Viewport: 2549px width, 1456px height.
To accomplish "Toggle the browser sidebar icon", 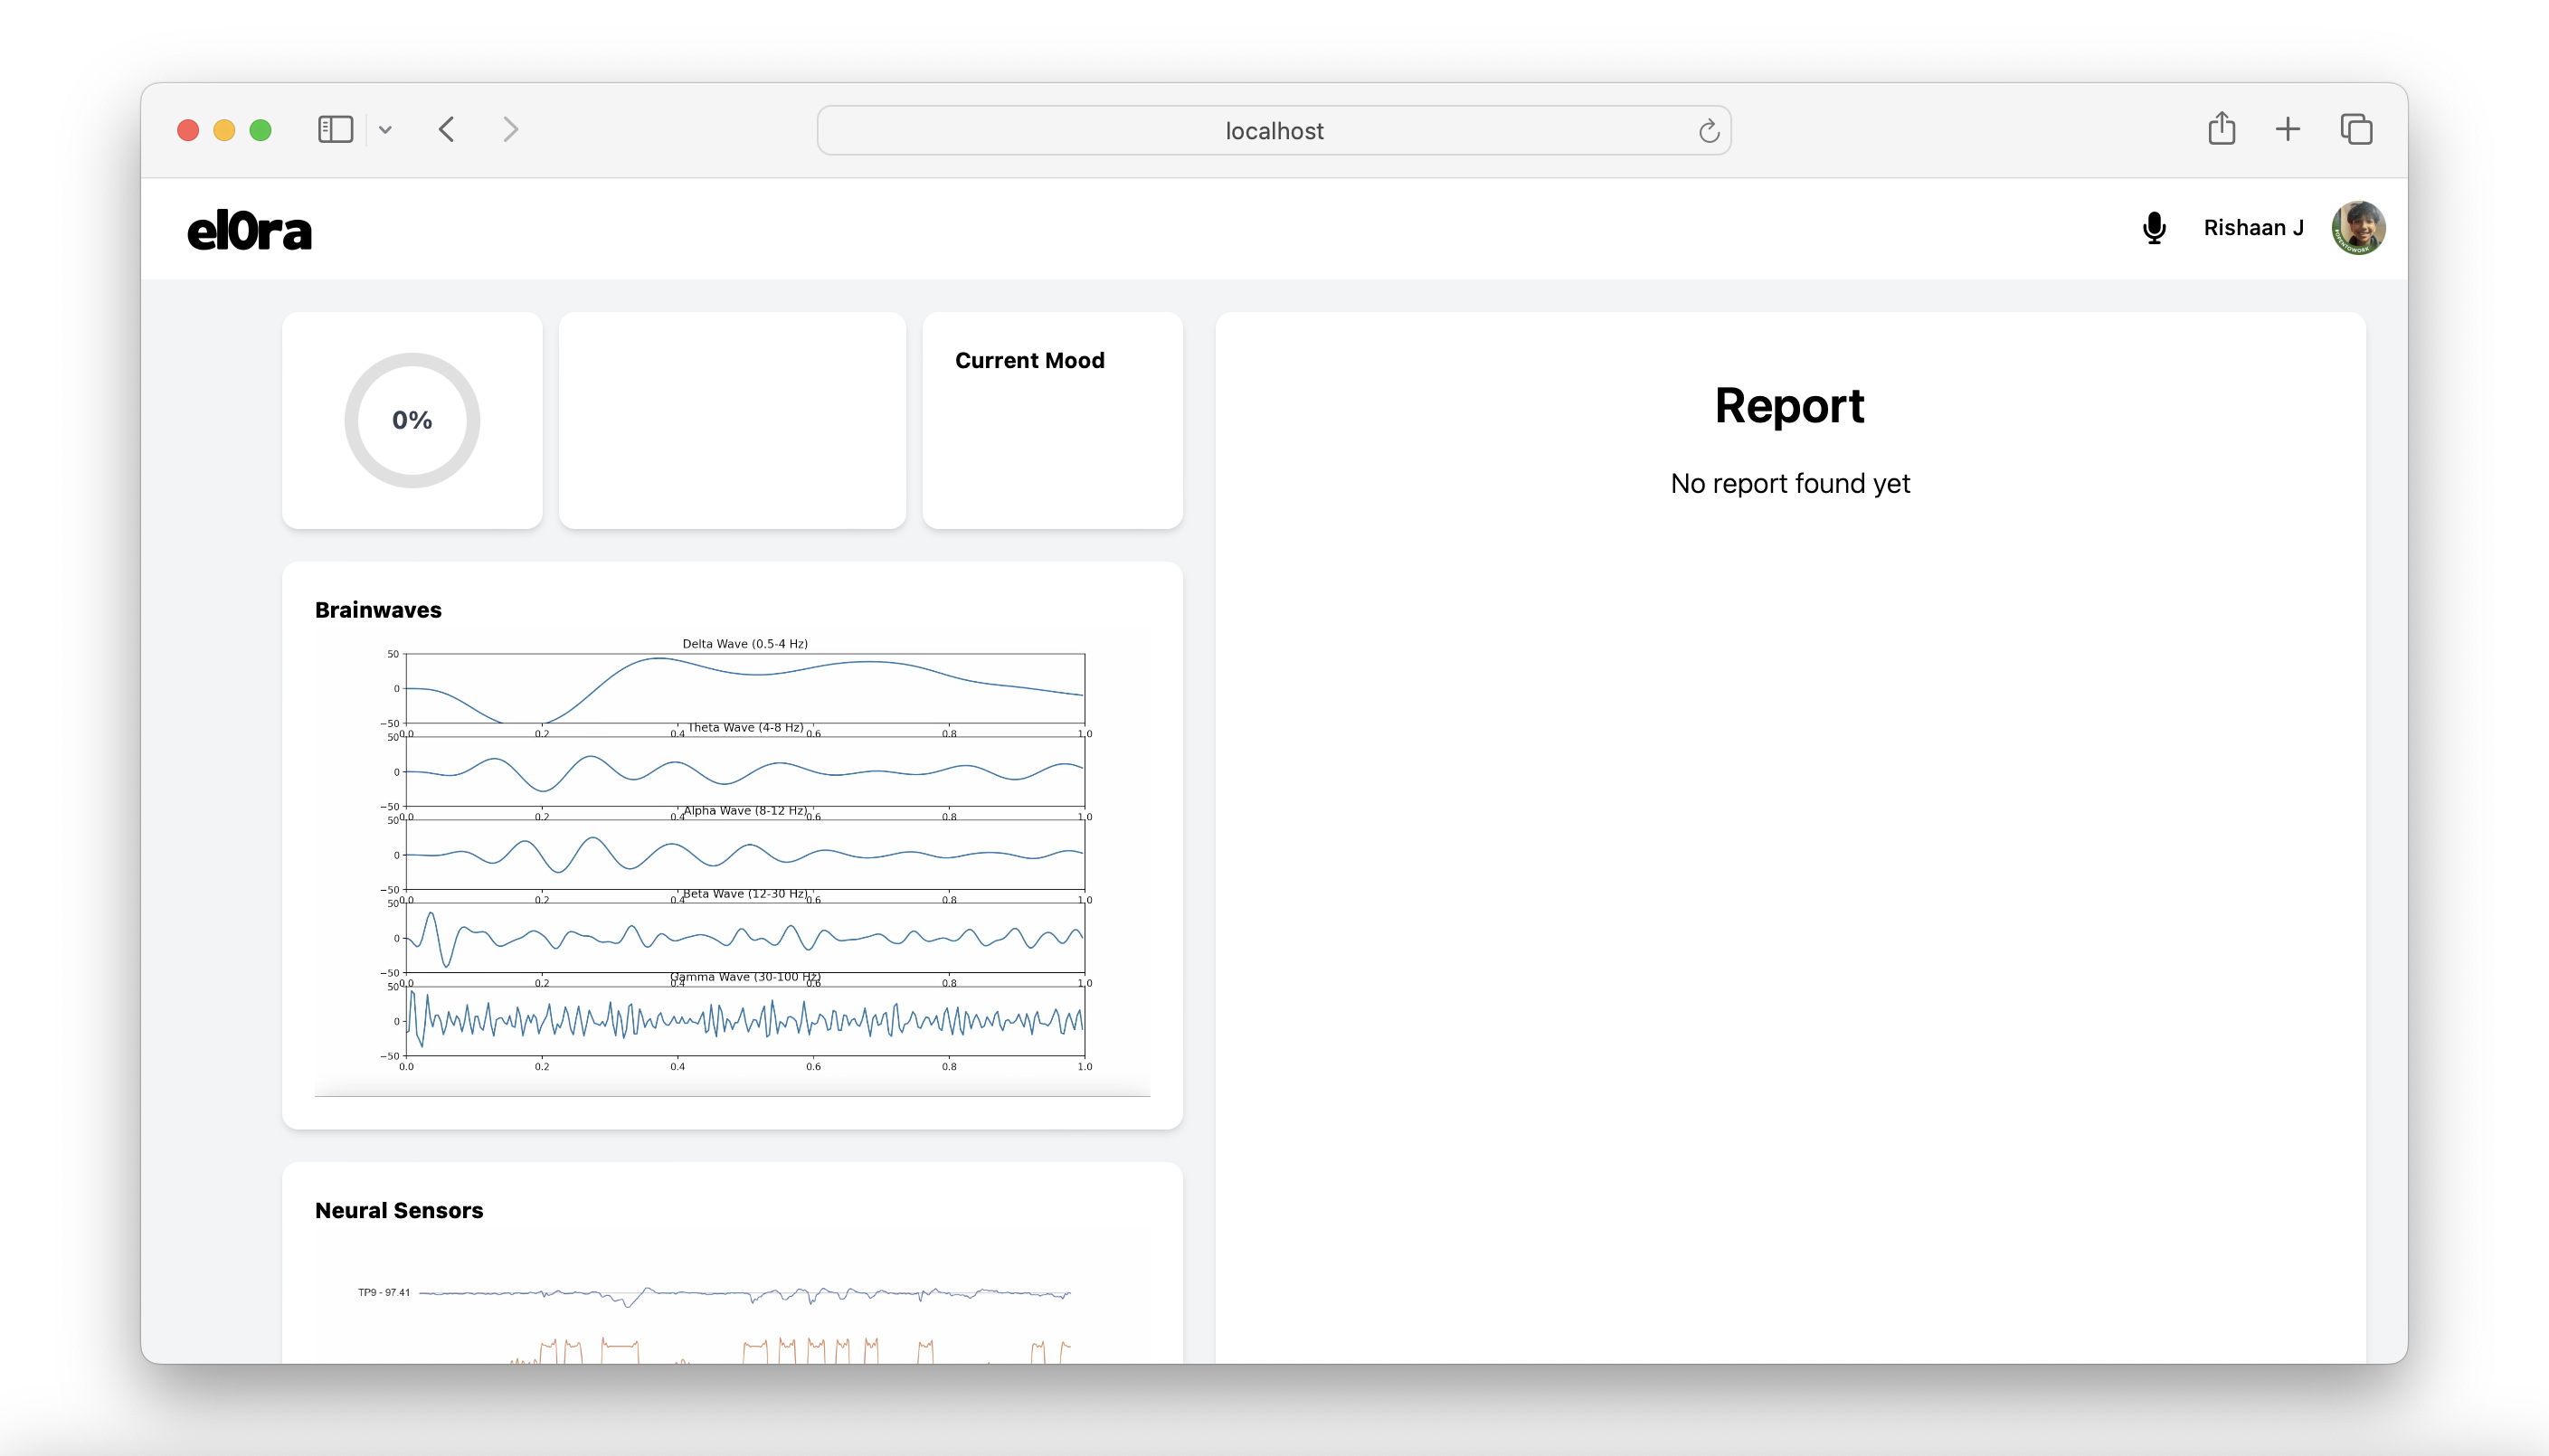I will coord(335,129).
